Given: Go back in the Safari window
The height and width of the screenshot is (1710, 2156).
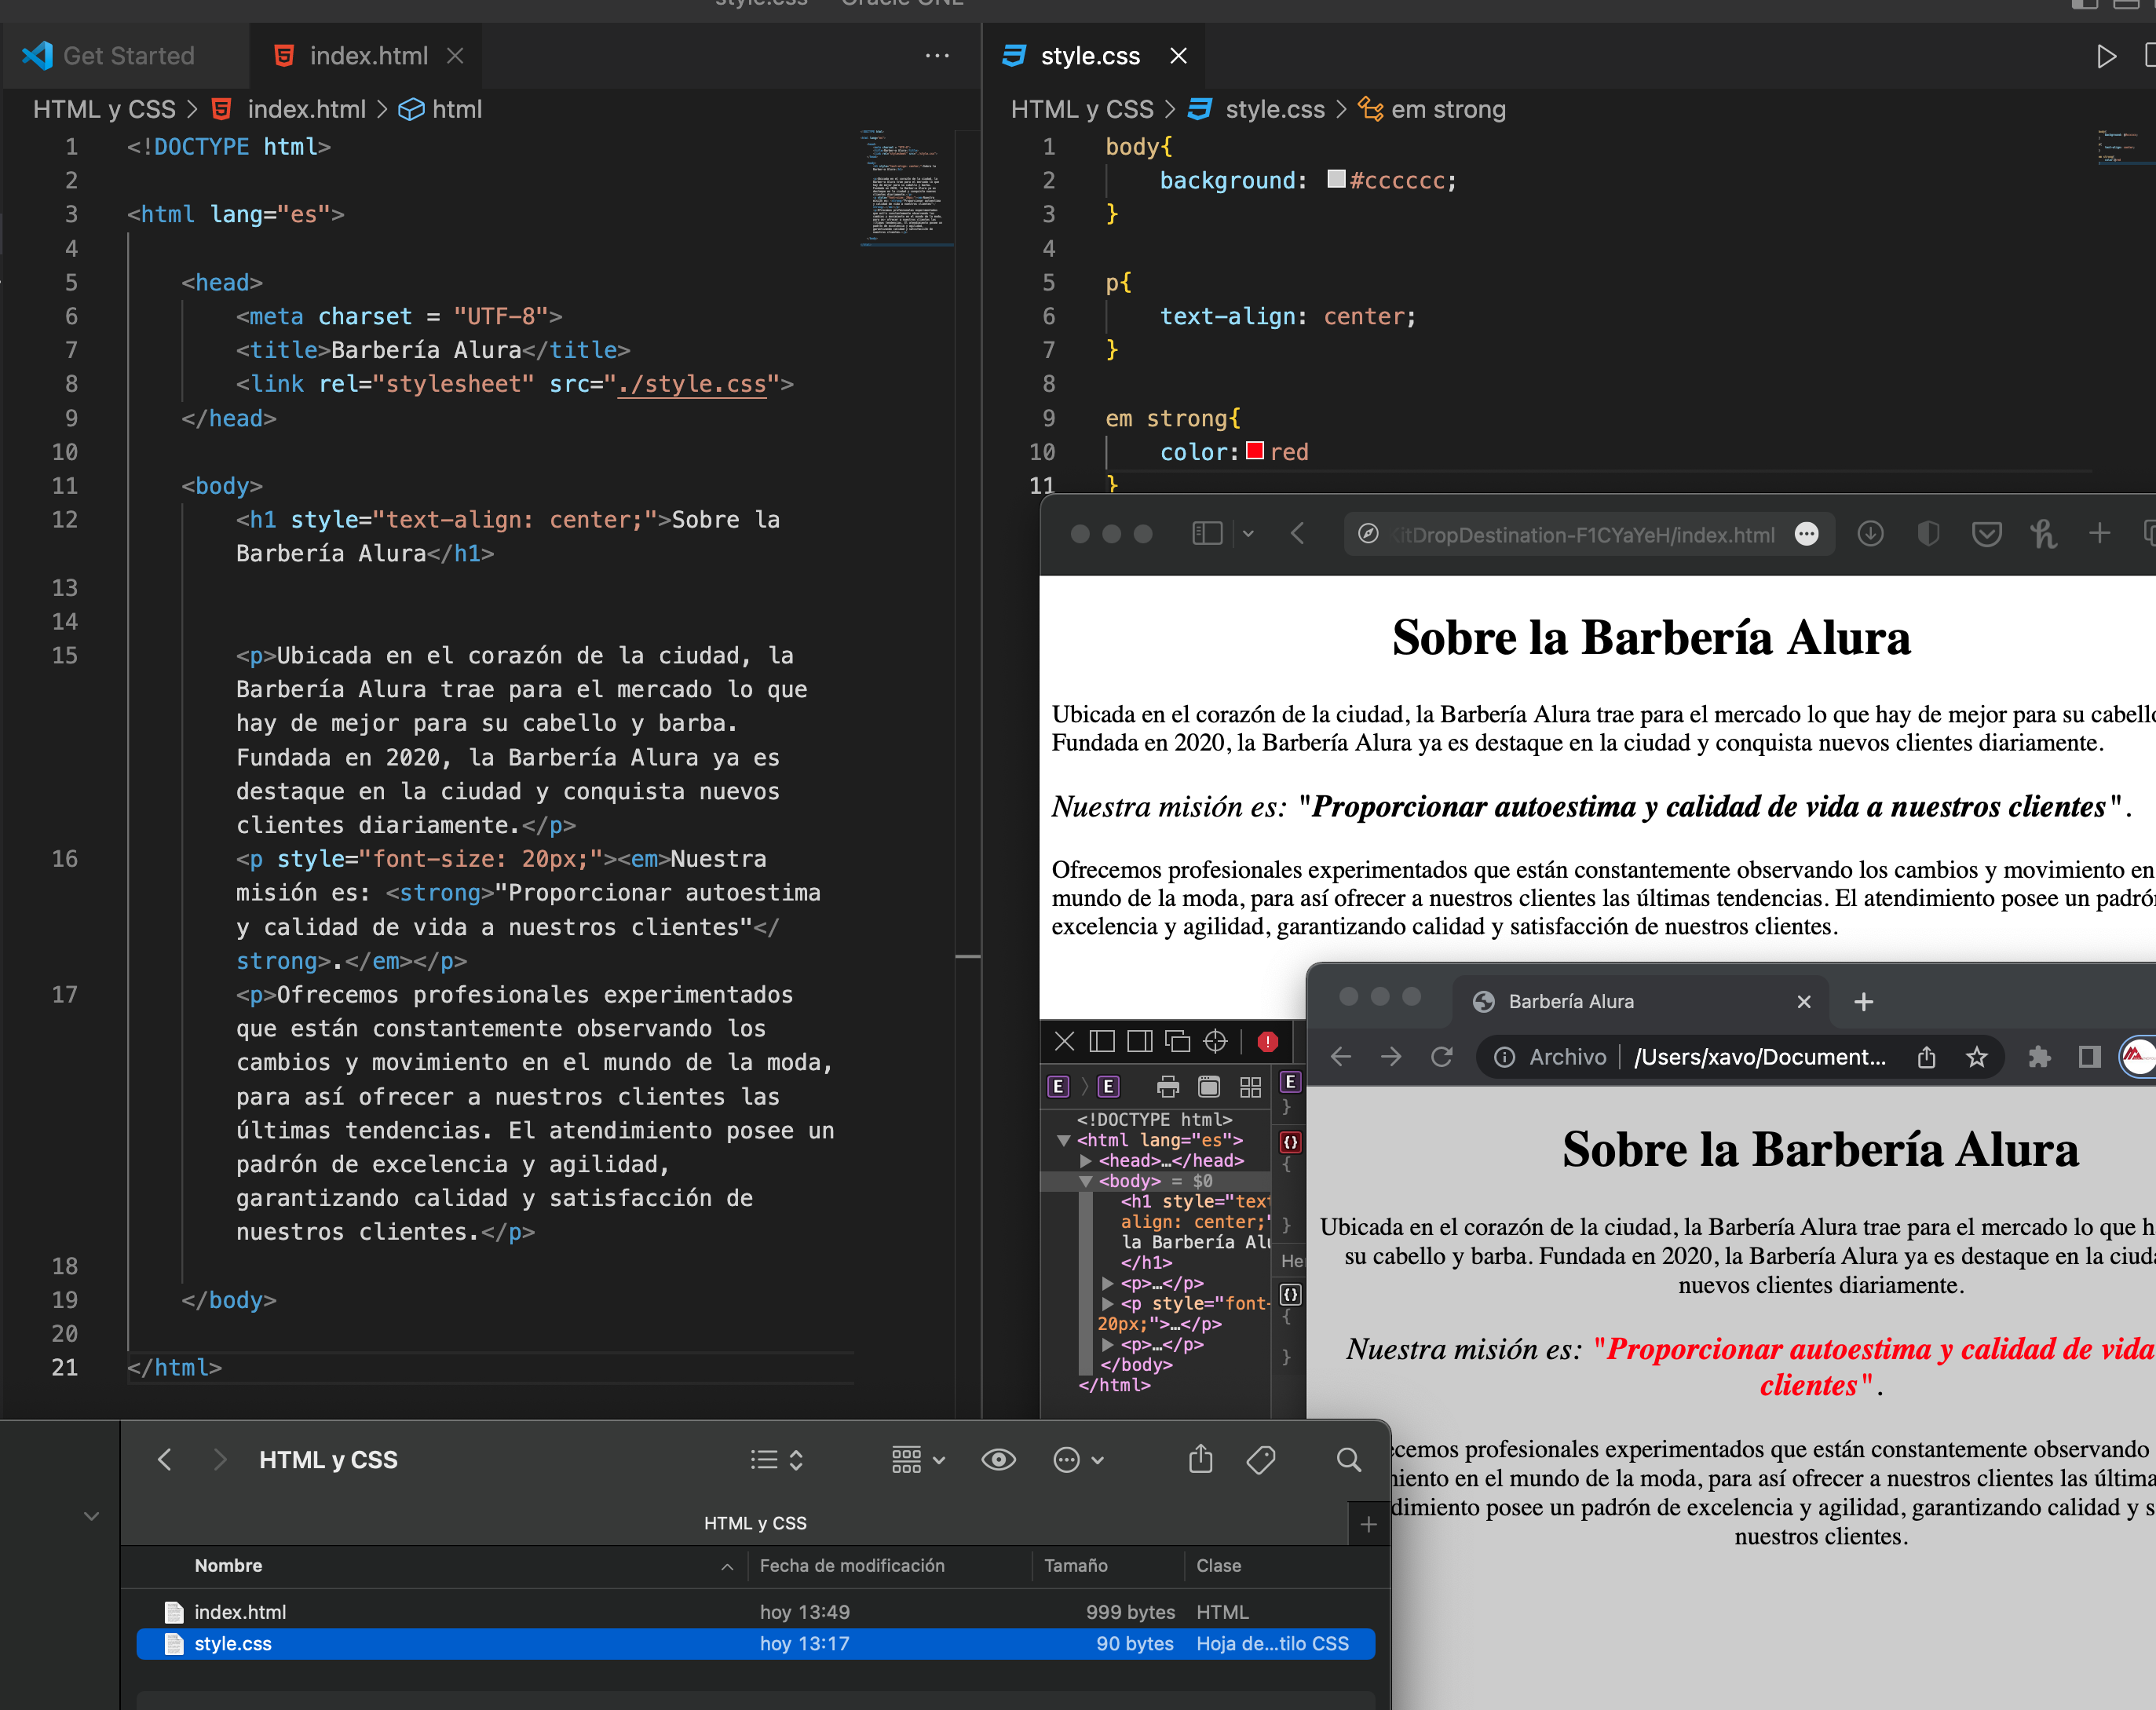Looking at the screenshot, I should 1298,533.
